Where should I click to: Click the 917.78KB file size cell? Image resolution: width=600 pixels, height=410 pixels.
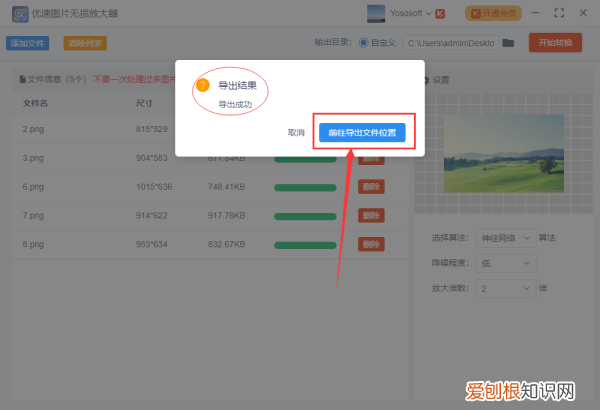tap(227, 216)
